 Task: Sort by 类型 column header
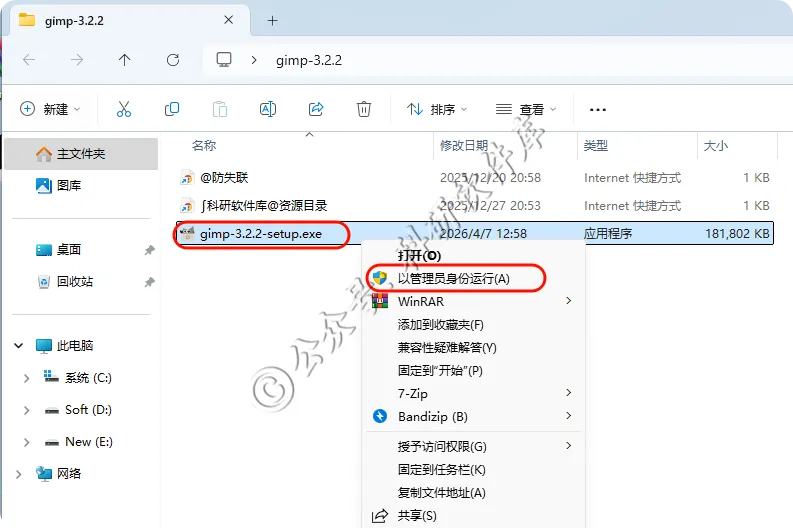[596, 146]
